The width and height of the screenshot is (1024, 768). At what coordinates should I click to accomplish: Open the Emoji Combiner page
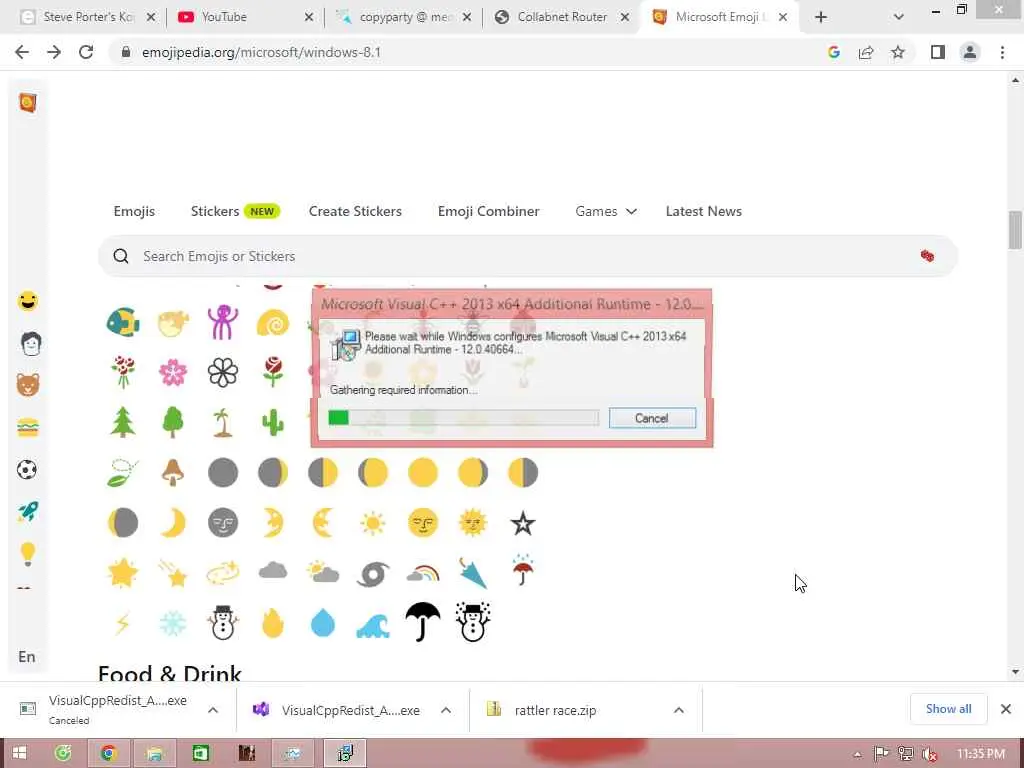tap(488, 212)
